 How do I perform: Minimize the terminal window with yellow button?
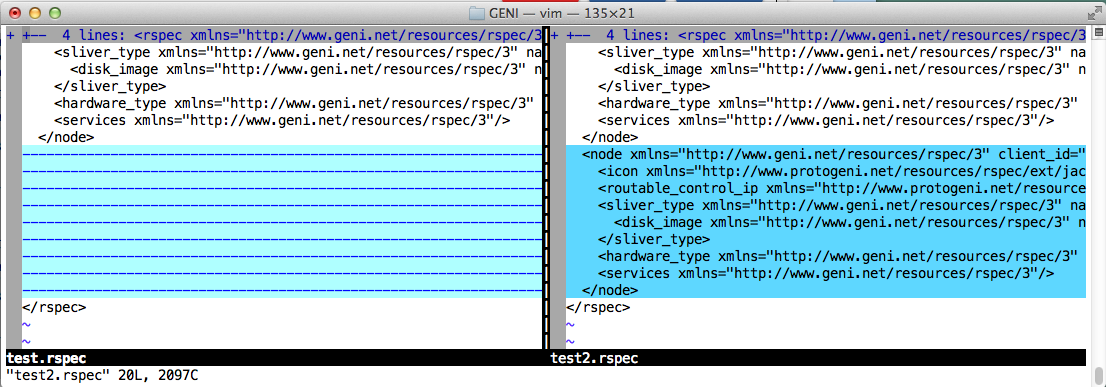coord(35,13)
